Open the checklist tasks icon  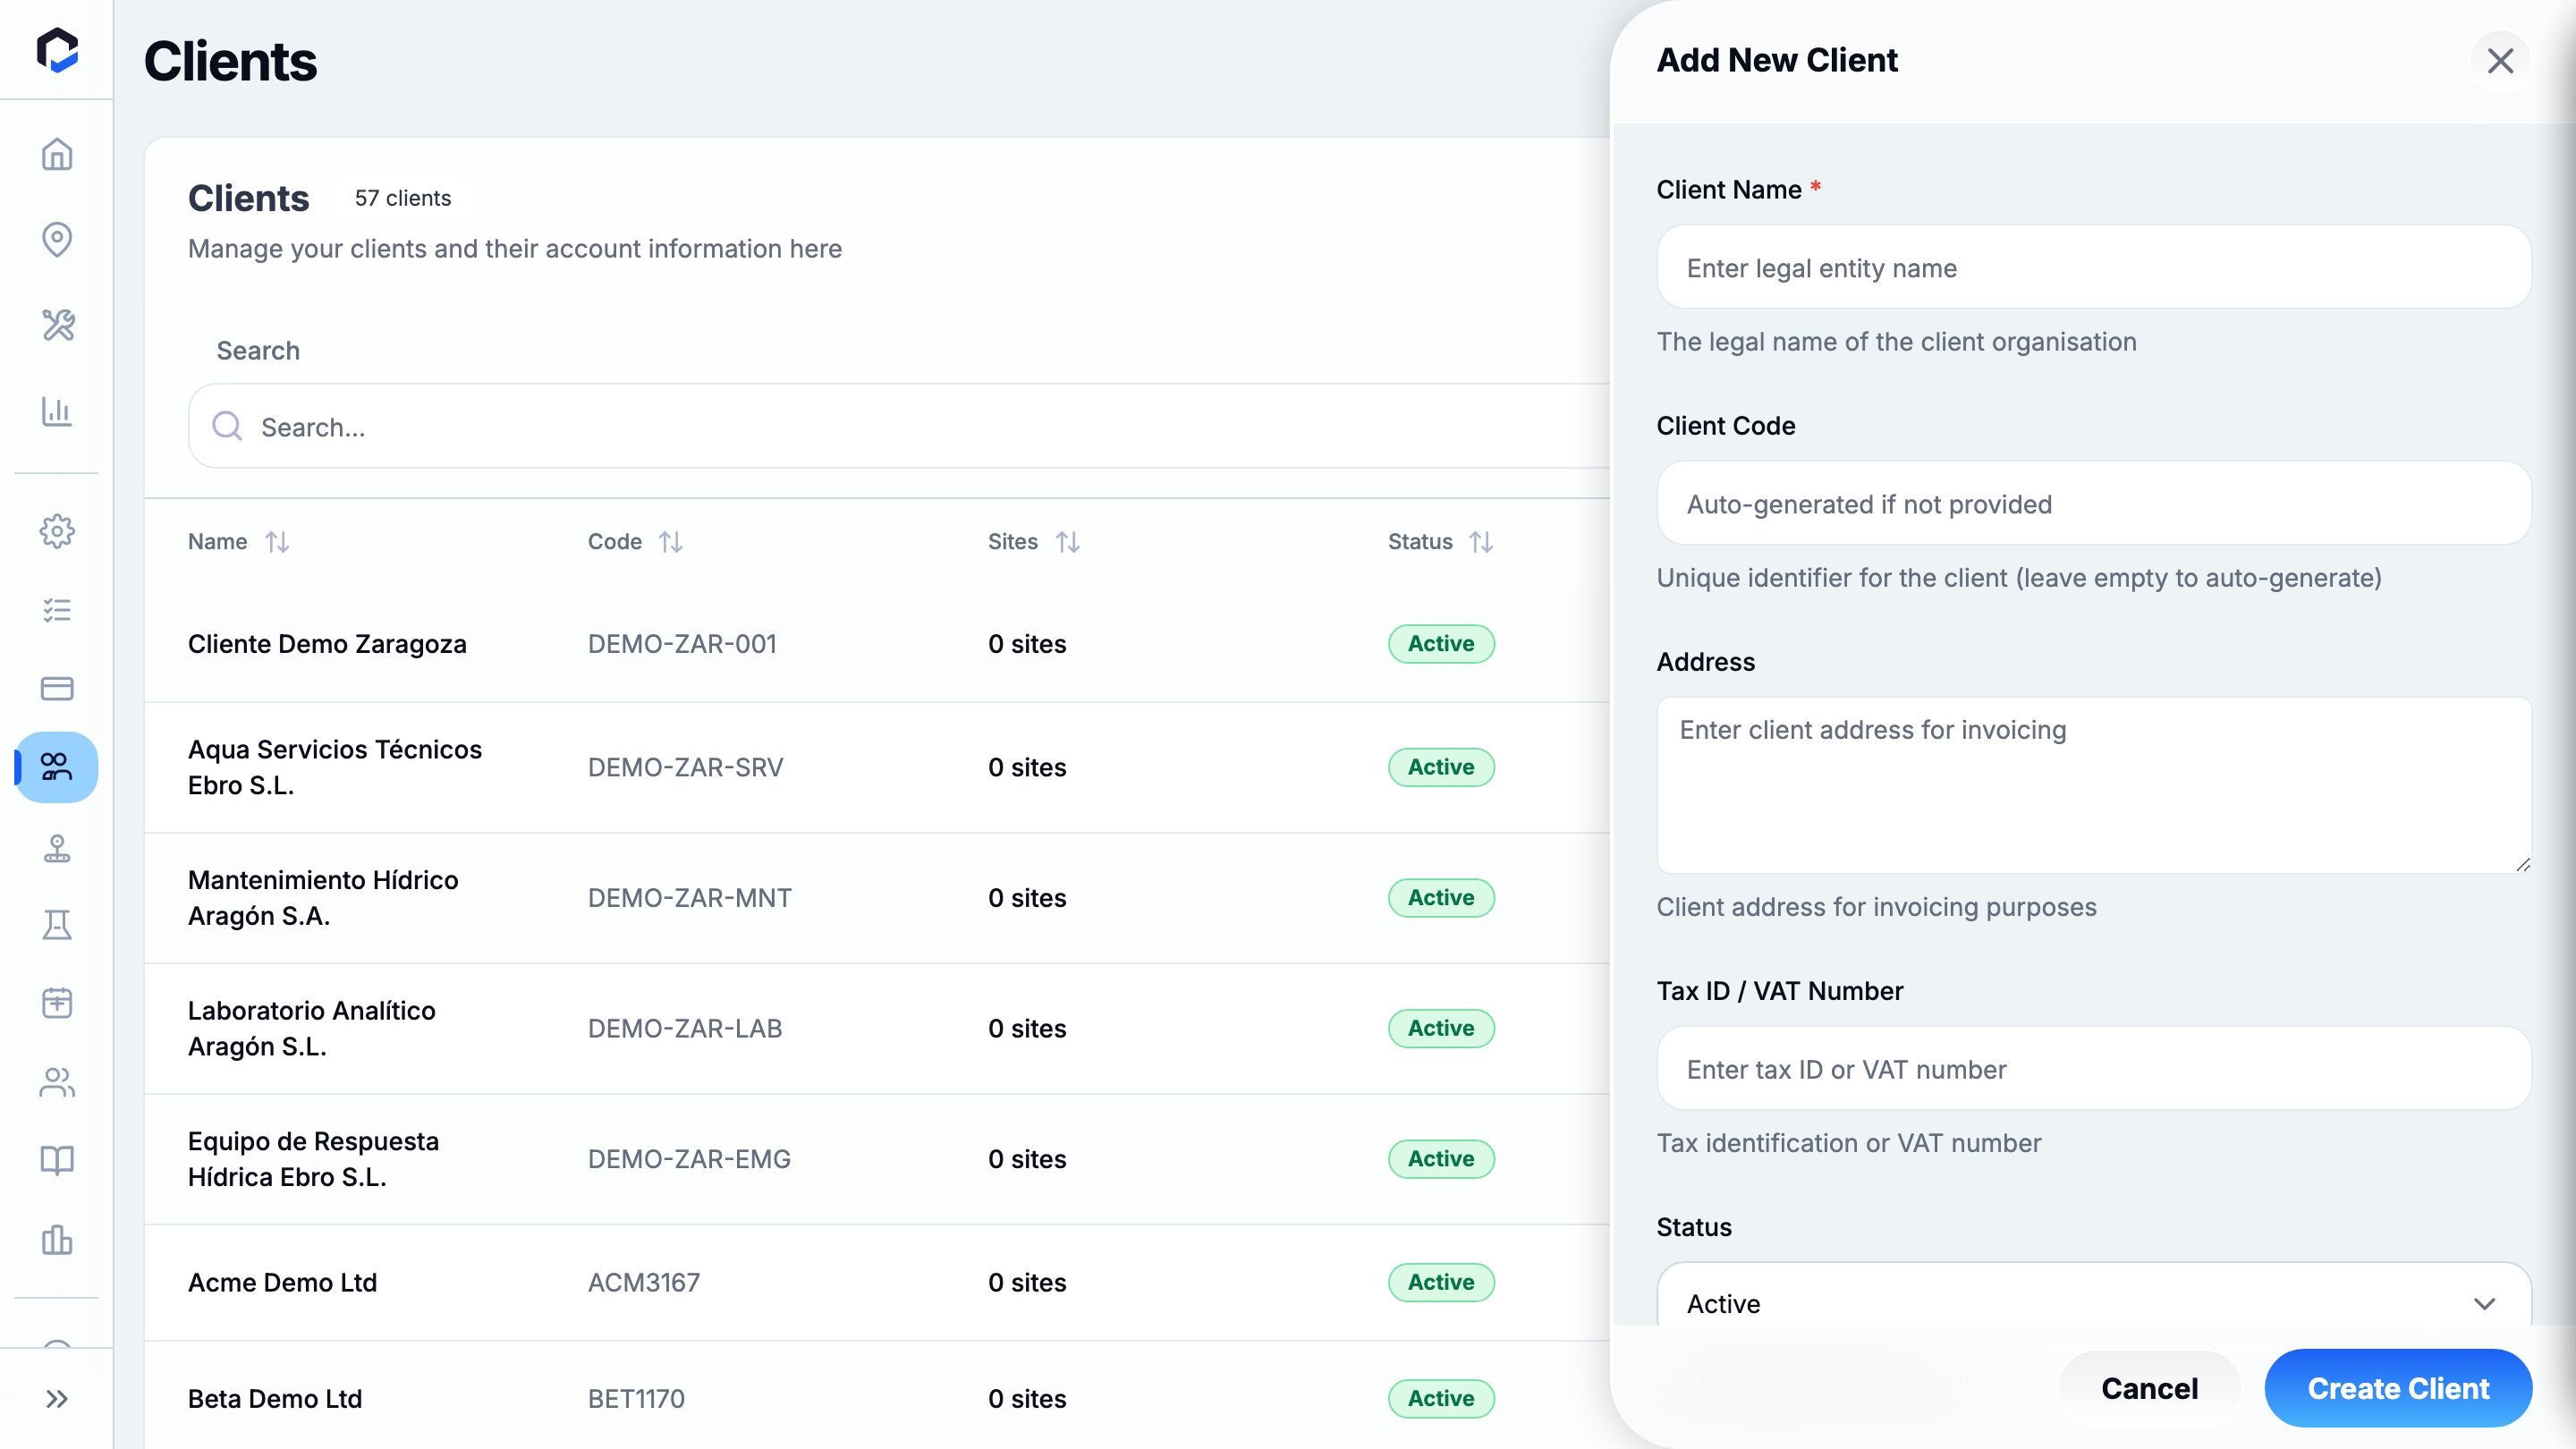click(57, 610)
